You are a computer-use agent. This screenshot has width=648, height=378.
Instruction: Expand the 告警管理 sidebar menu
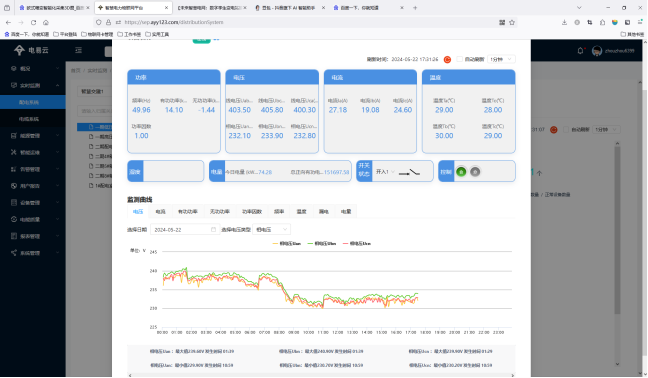click(x=33, y=169)
